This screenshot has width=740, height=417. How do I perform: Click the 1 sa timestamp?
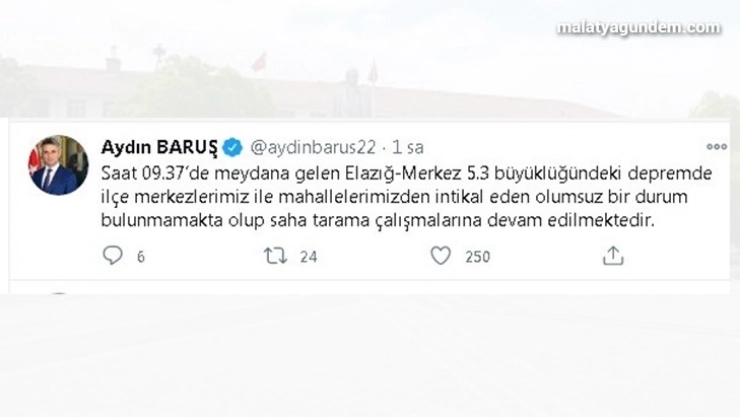click(x=408, y=148)
